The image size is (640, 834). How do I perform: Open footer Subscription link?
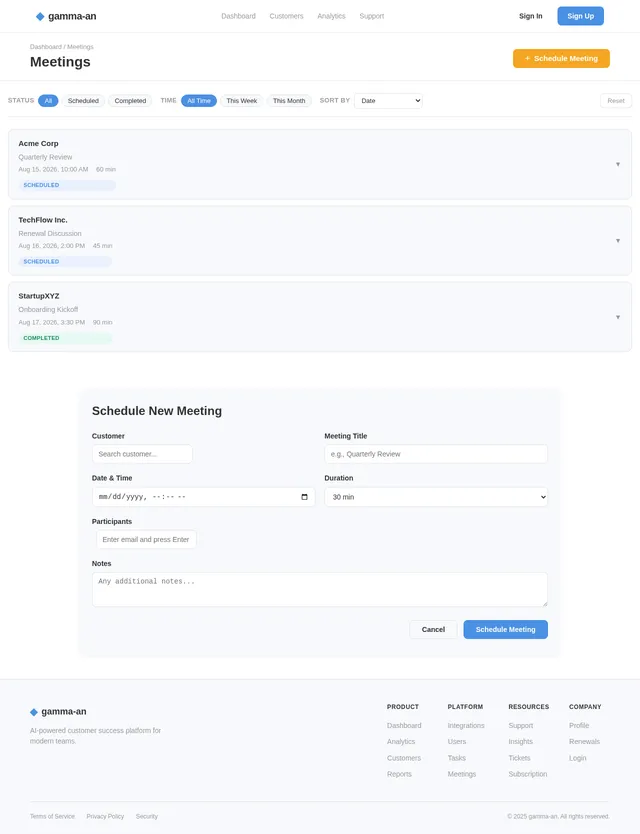pos(528,774)
